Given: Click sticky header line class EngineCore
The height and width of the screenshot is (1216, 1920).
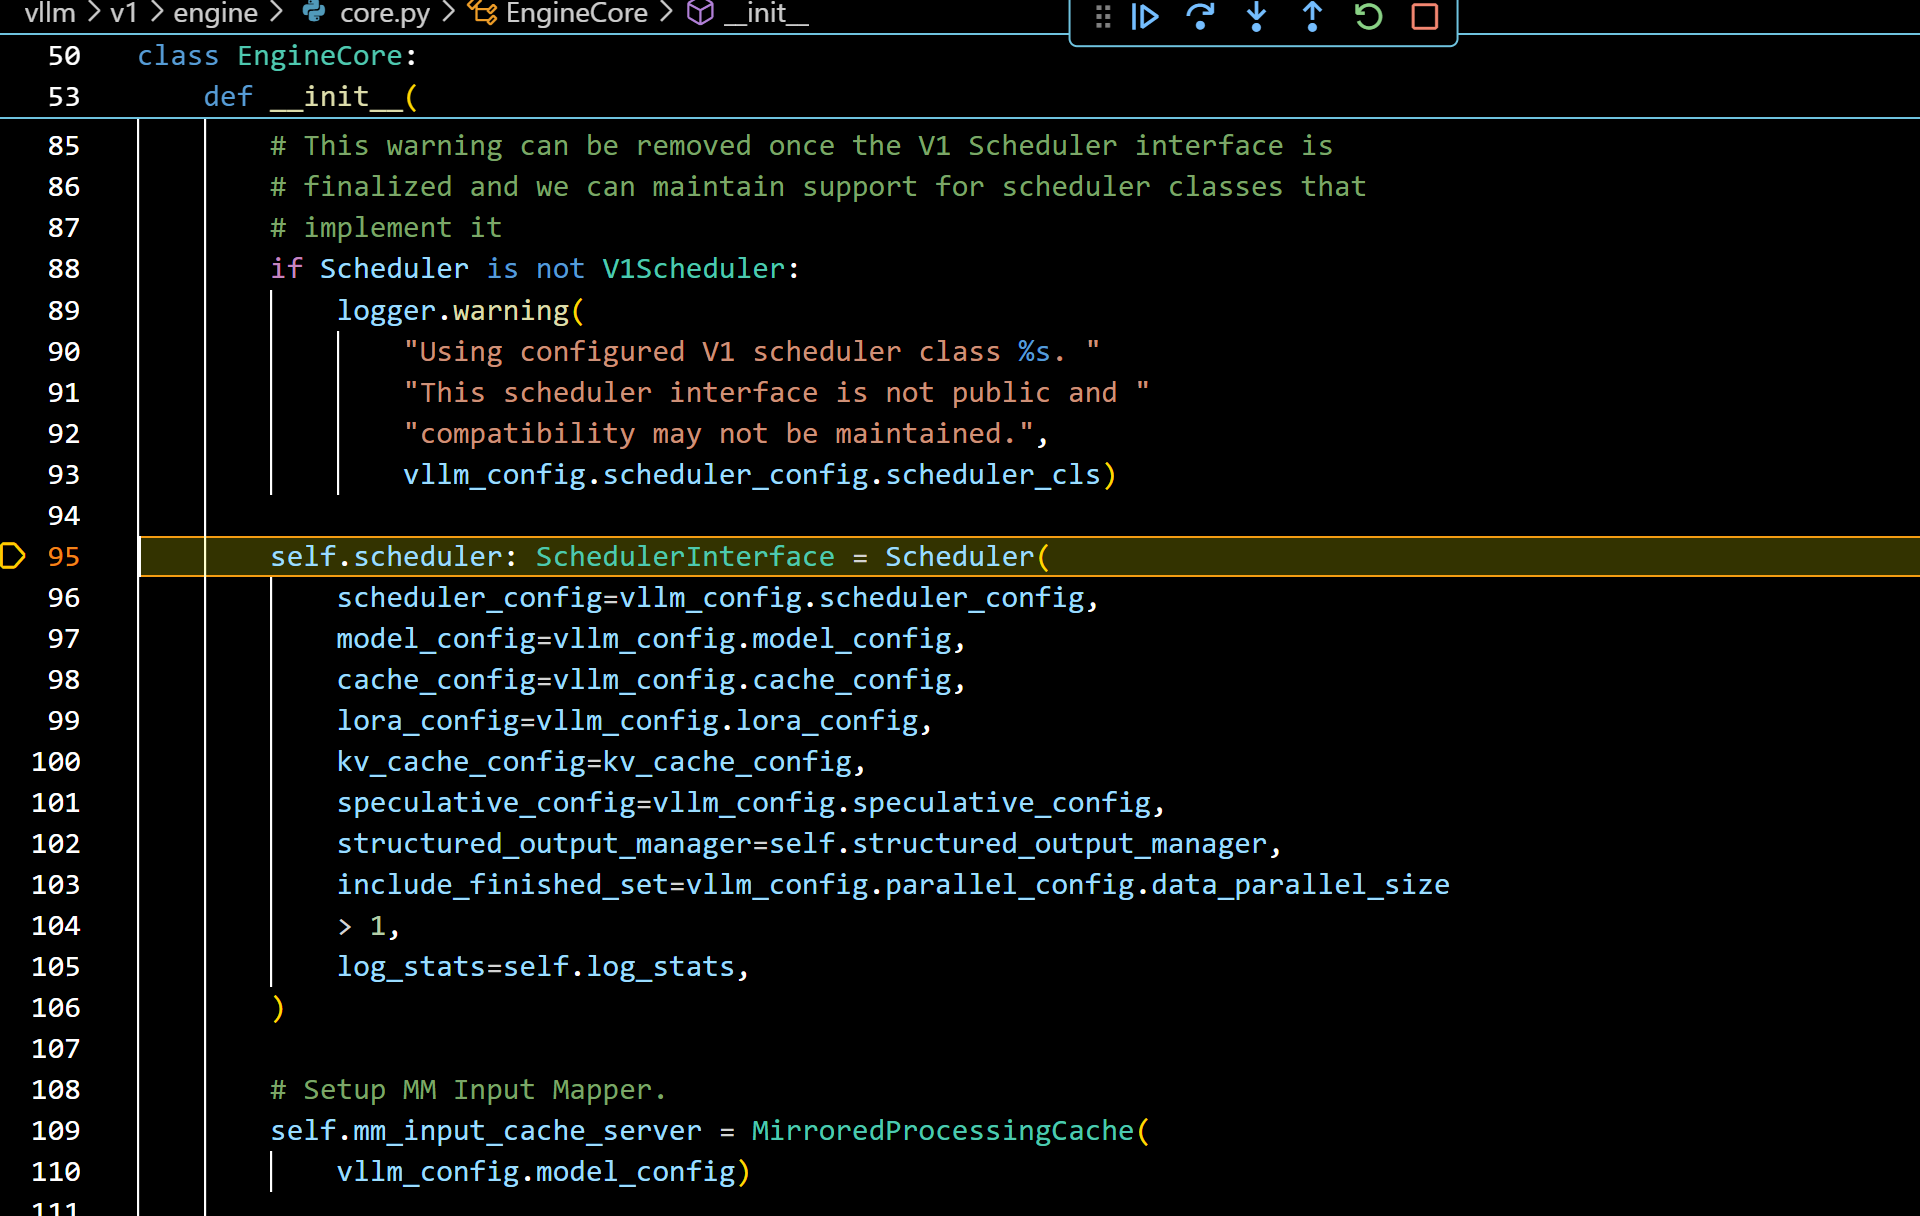Looking at the screenshot, I should coord(277,56).
